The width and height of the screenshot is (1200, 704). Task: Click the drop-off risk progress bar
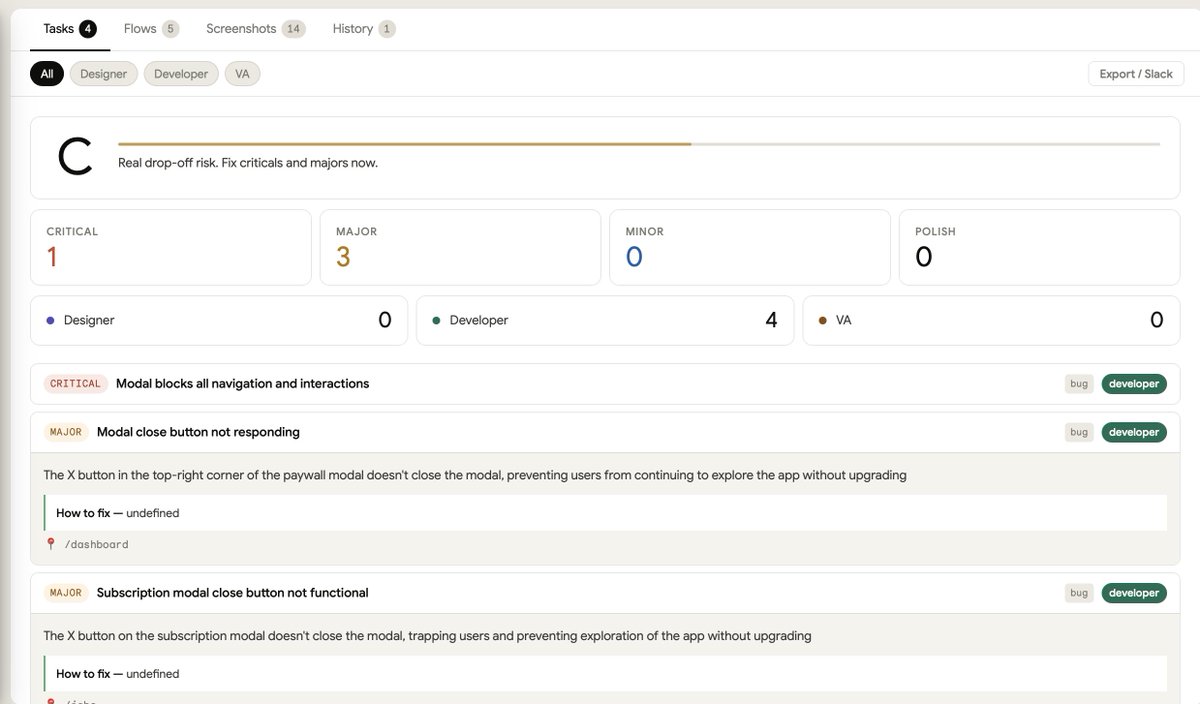pos(638,144)
